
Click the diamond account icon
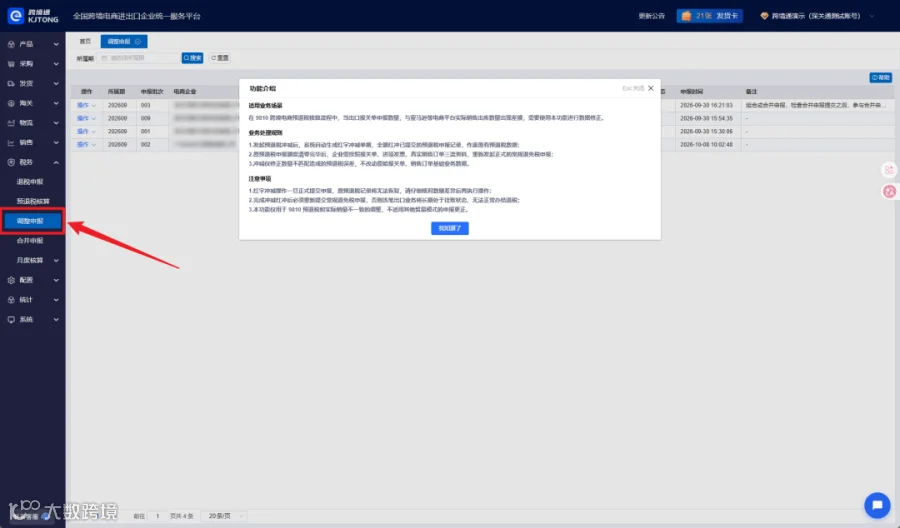coord(764,16)
